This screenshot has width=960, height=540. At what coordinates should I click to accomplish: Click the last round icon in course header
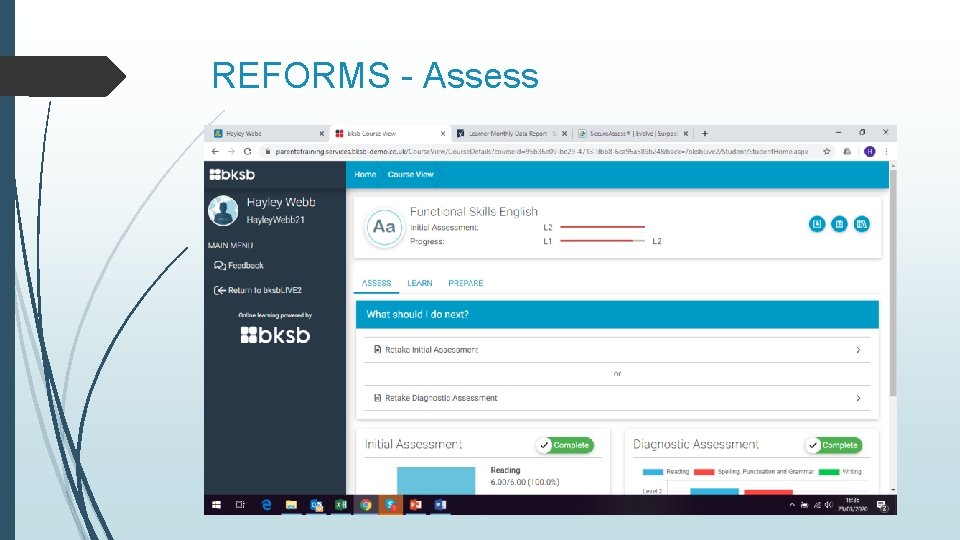[861, 224]
